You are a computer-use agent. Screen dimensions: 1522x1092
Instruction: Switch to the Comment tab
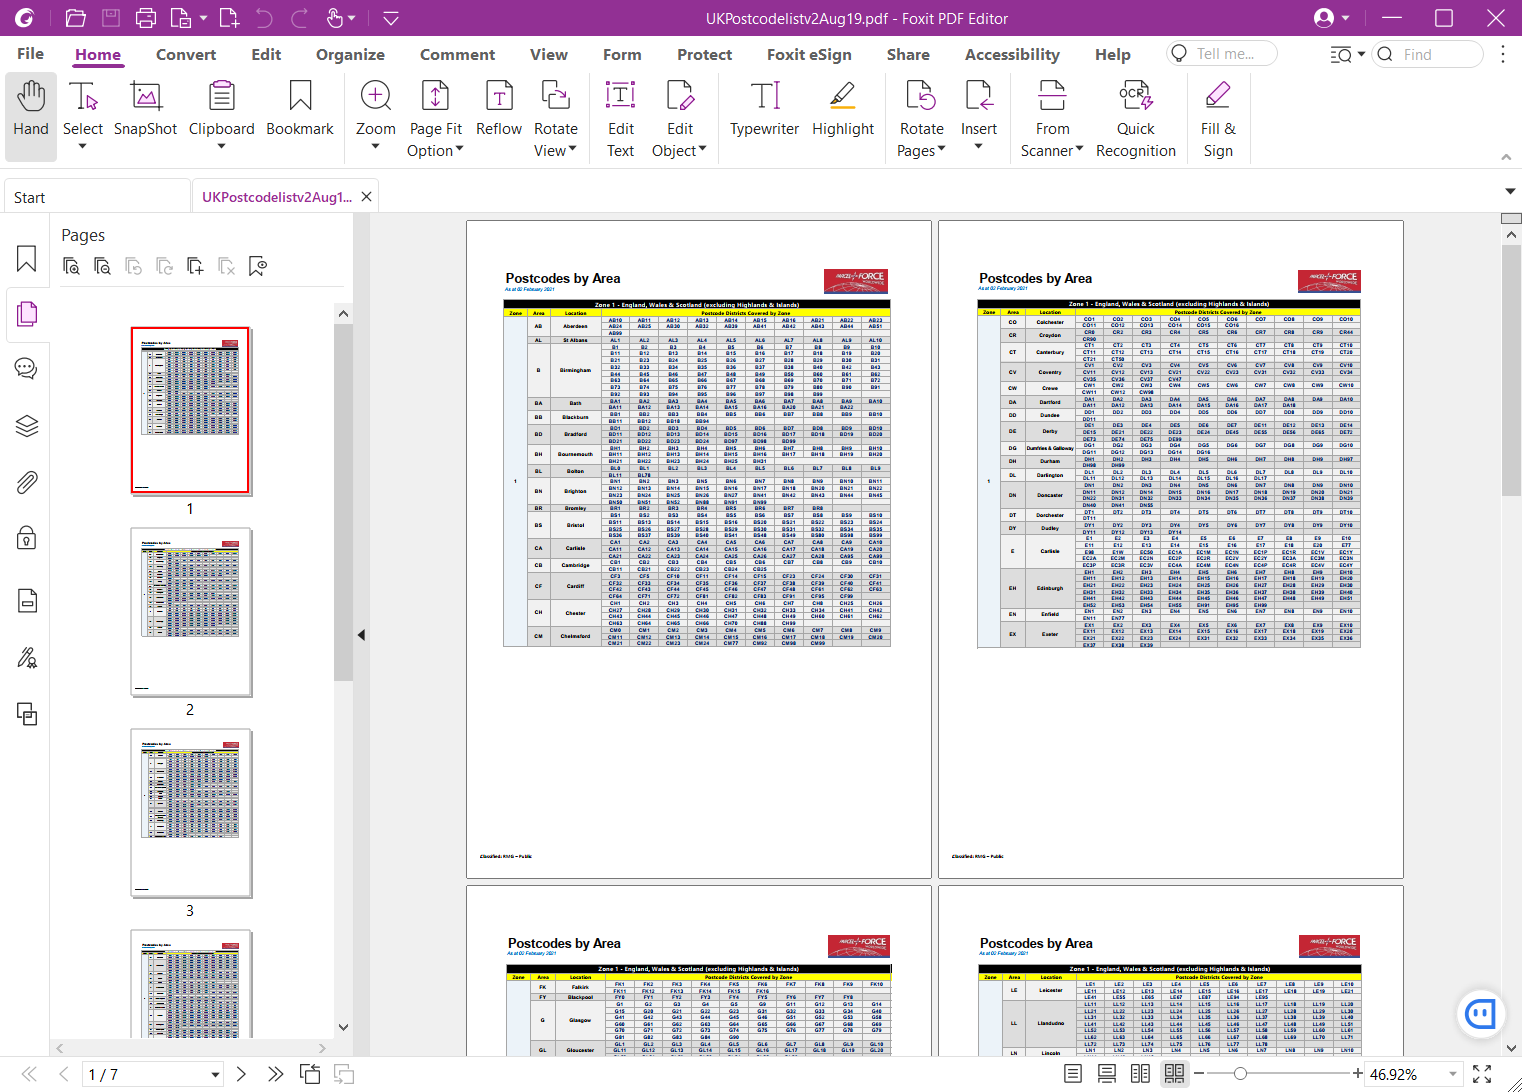(457, 55)
